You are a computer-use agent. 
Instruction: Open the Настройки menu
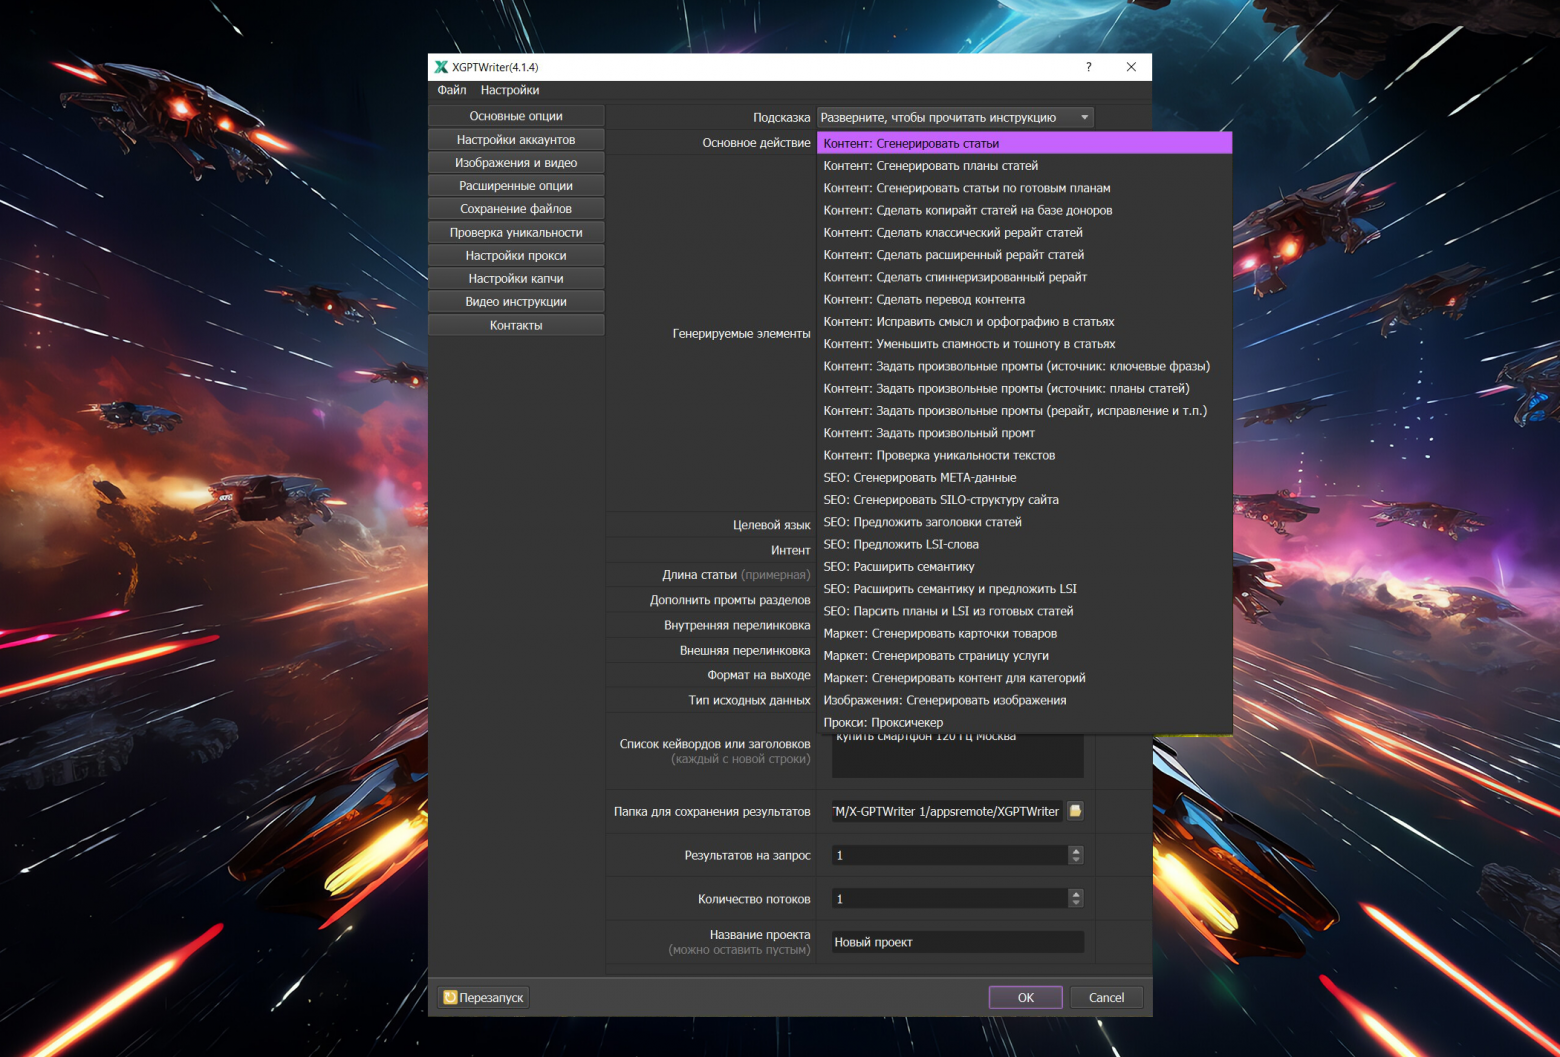pos(509,90)
